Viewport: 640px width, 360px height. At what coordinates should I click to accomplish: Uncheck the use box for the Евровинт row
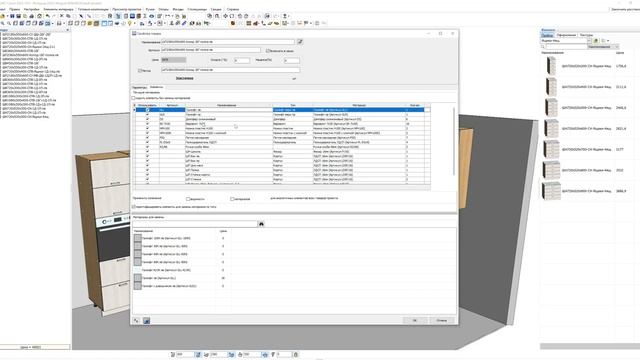pyautogui.click(x=147, y=124)
